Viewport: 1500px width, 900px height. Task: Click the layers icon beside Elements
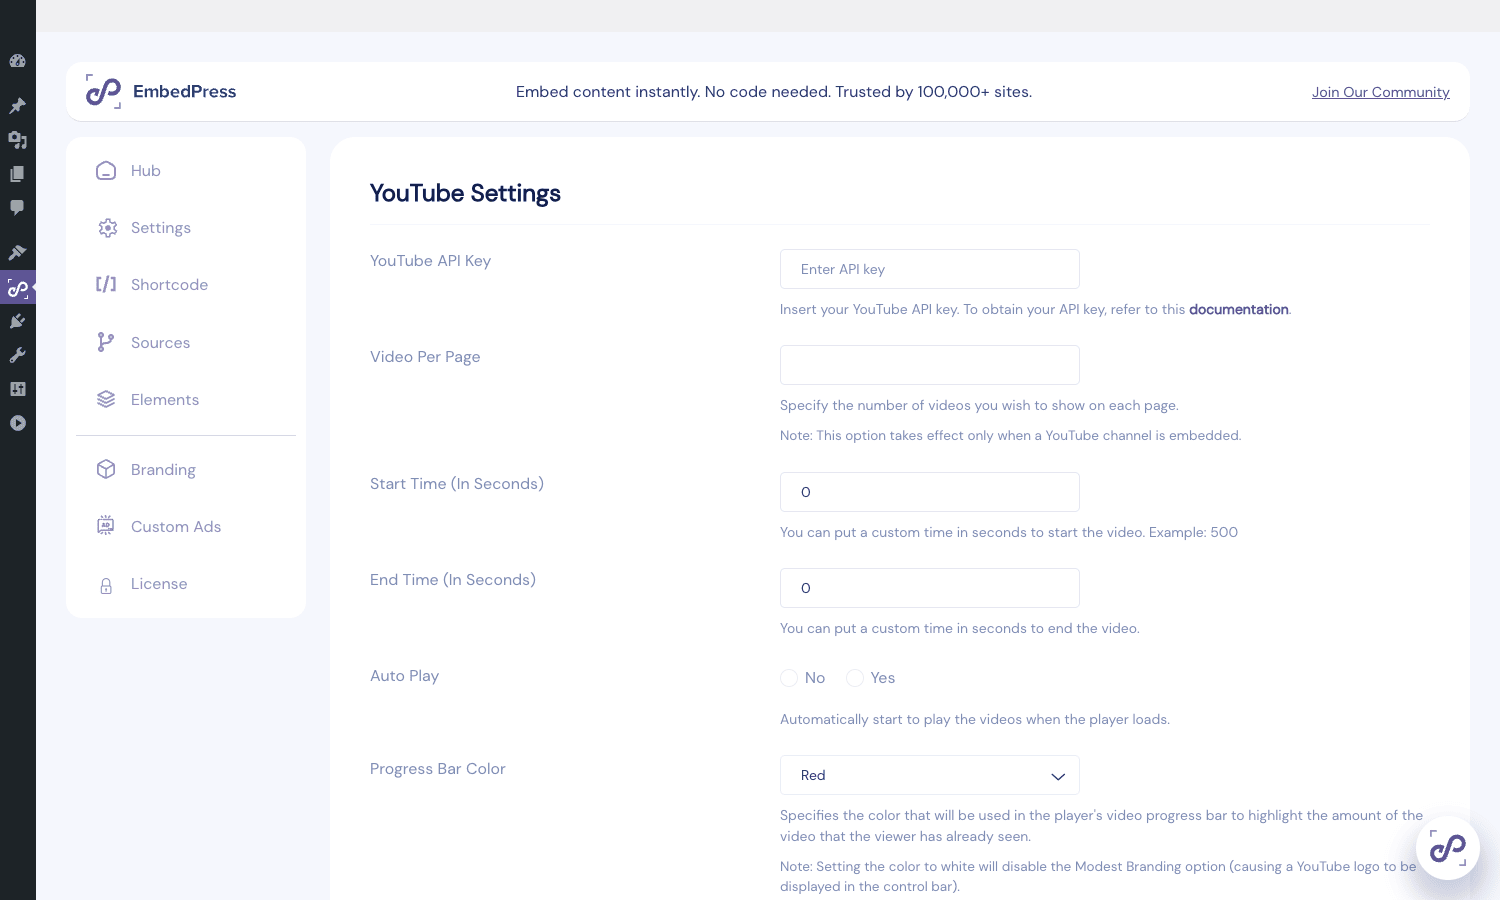(106, 400)
